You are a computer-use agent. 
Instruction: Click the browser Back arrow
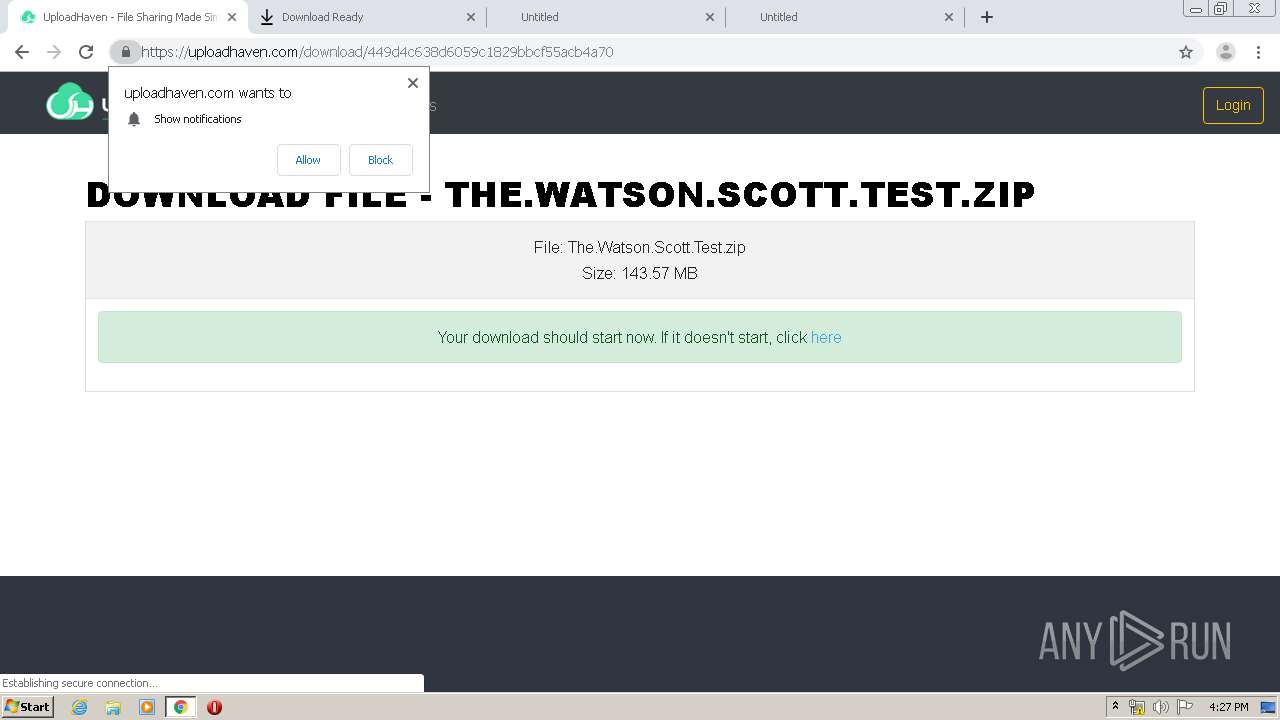click(22, 52)
